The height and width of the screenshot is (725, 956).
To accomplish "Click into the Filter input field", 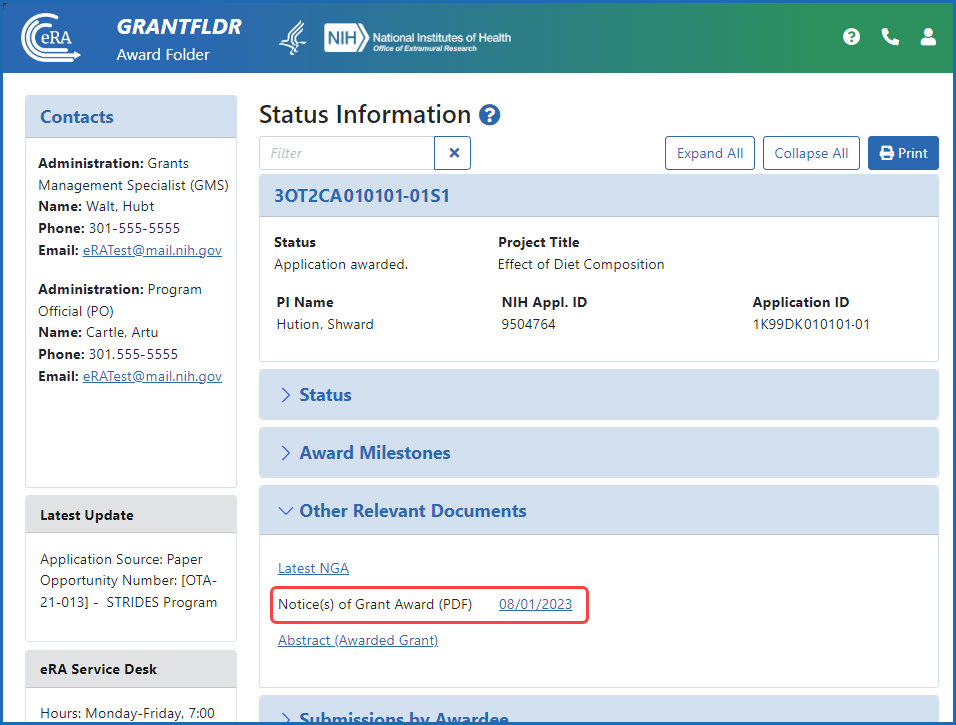I will pos(347,153).
